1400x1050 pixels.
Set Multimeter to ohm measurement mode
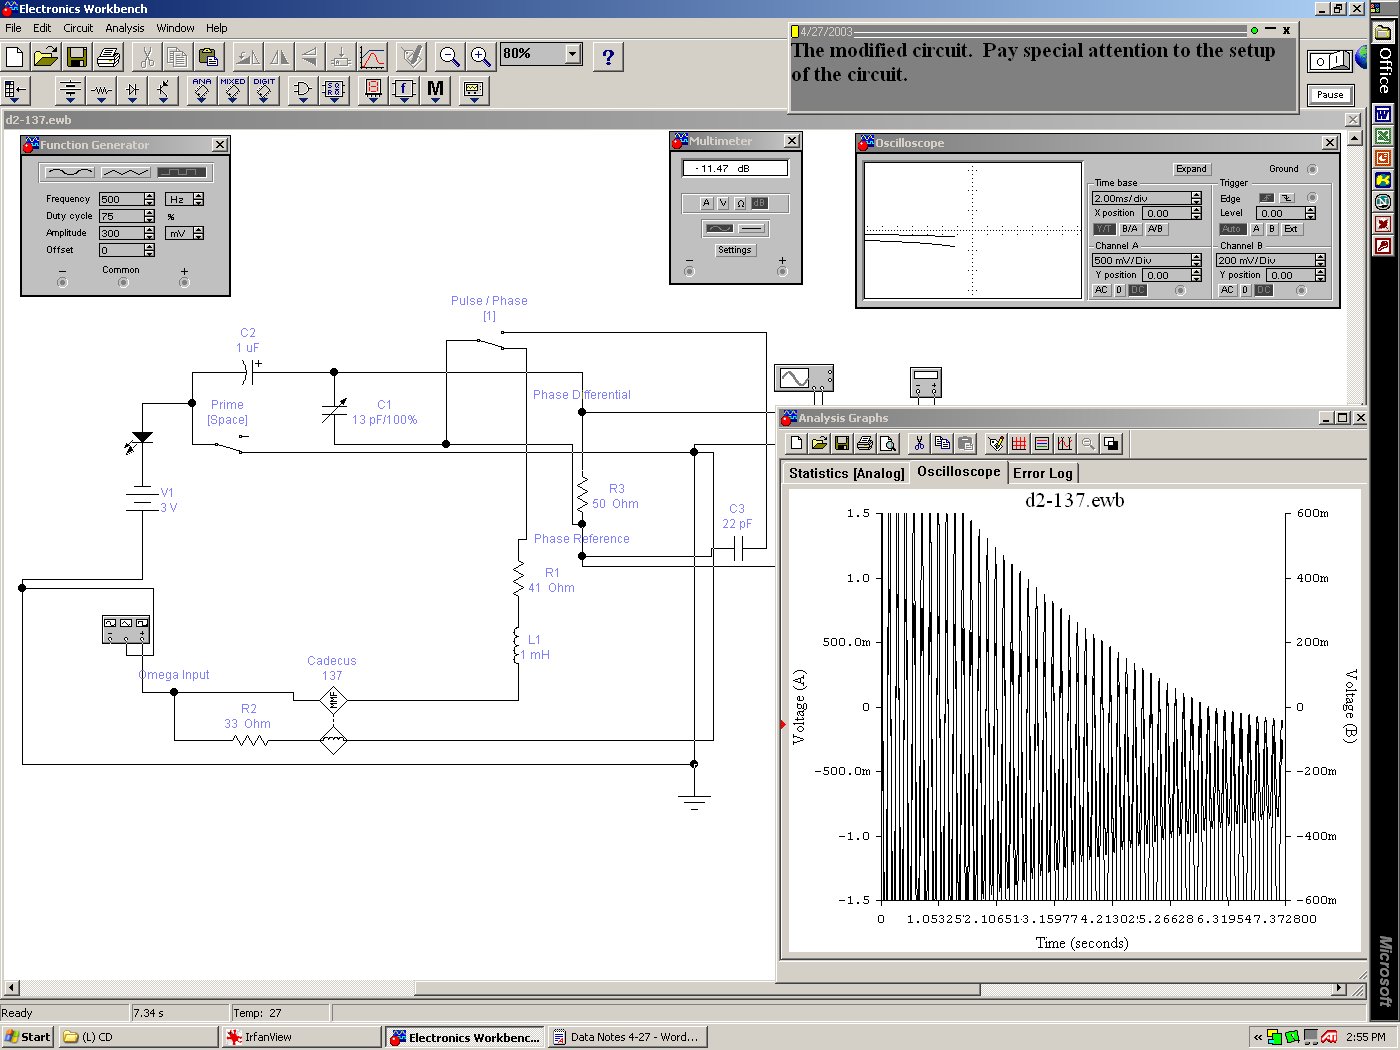[740, 203]
